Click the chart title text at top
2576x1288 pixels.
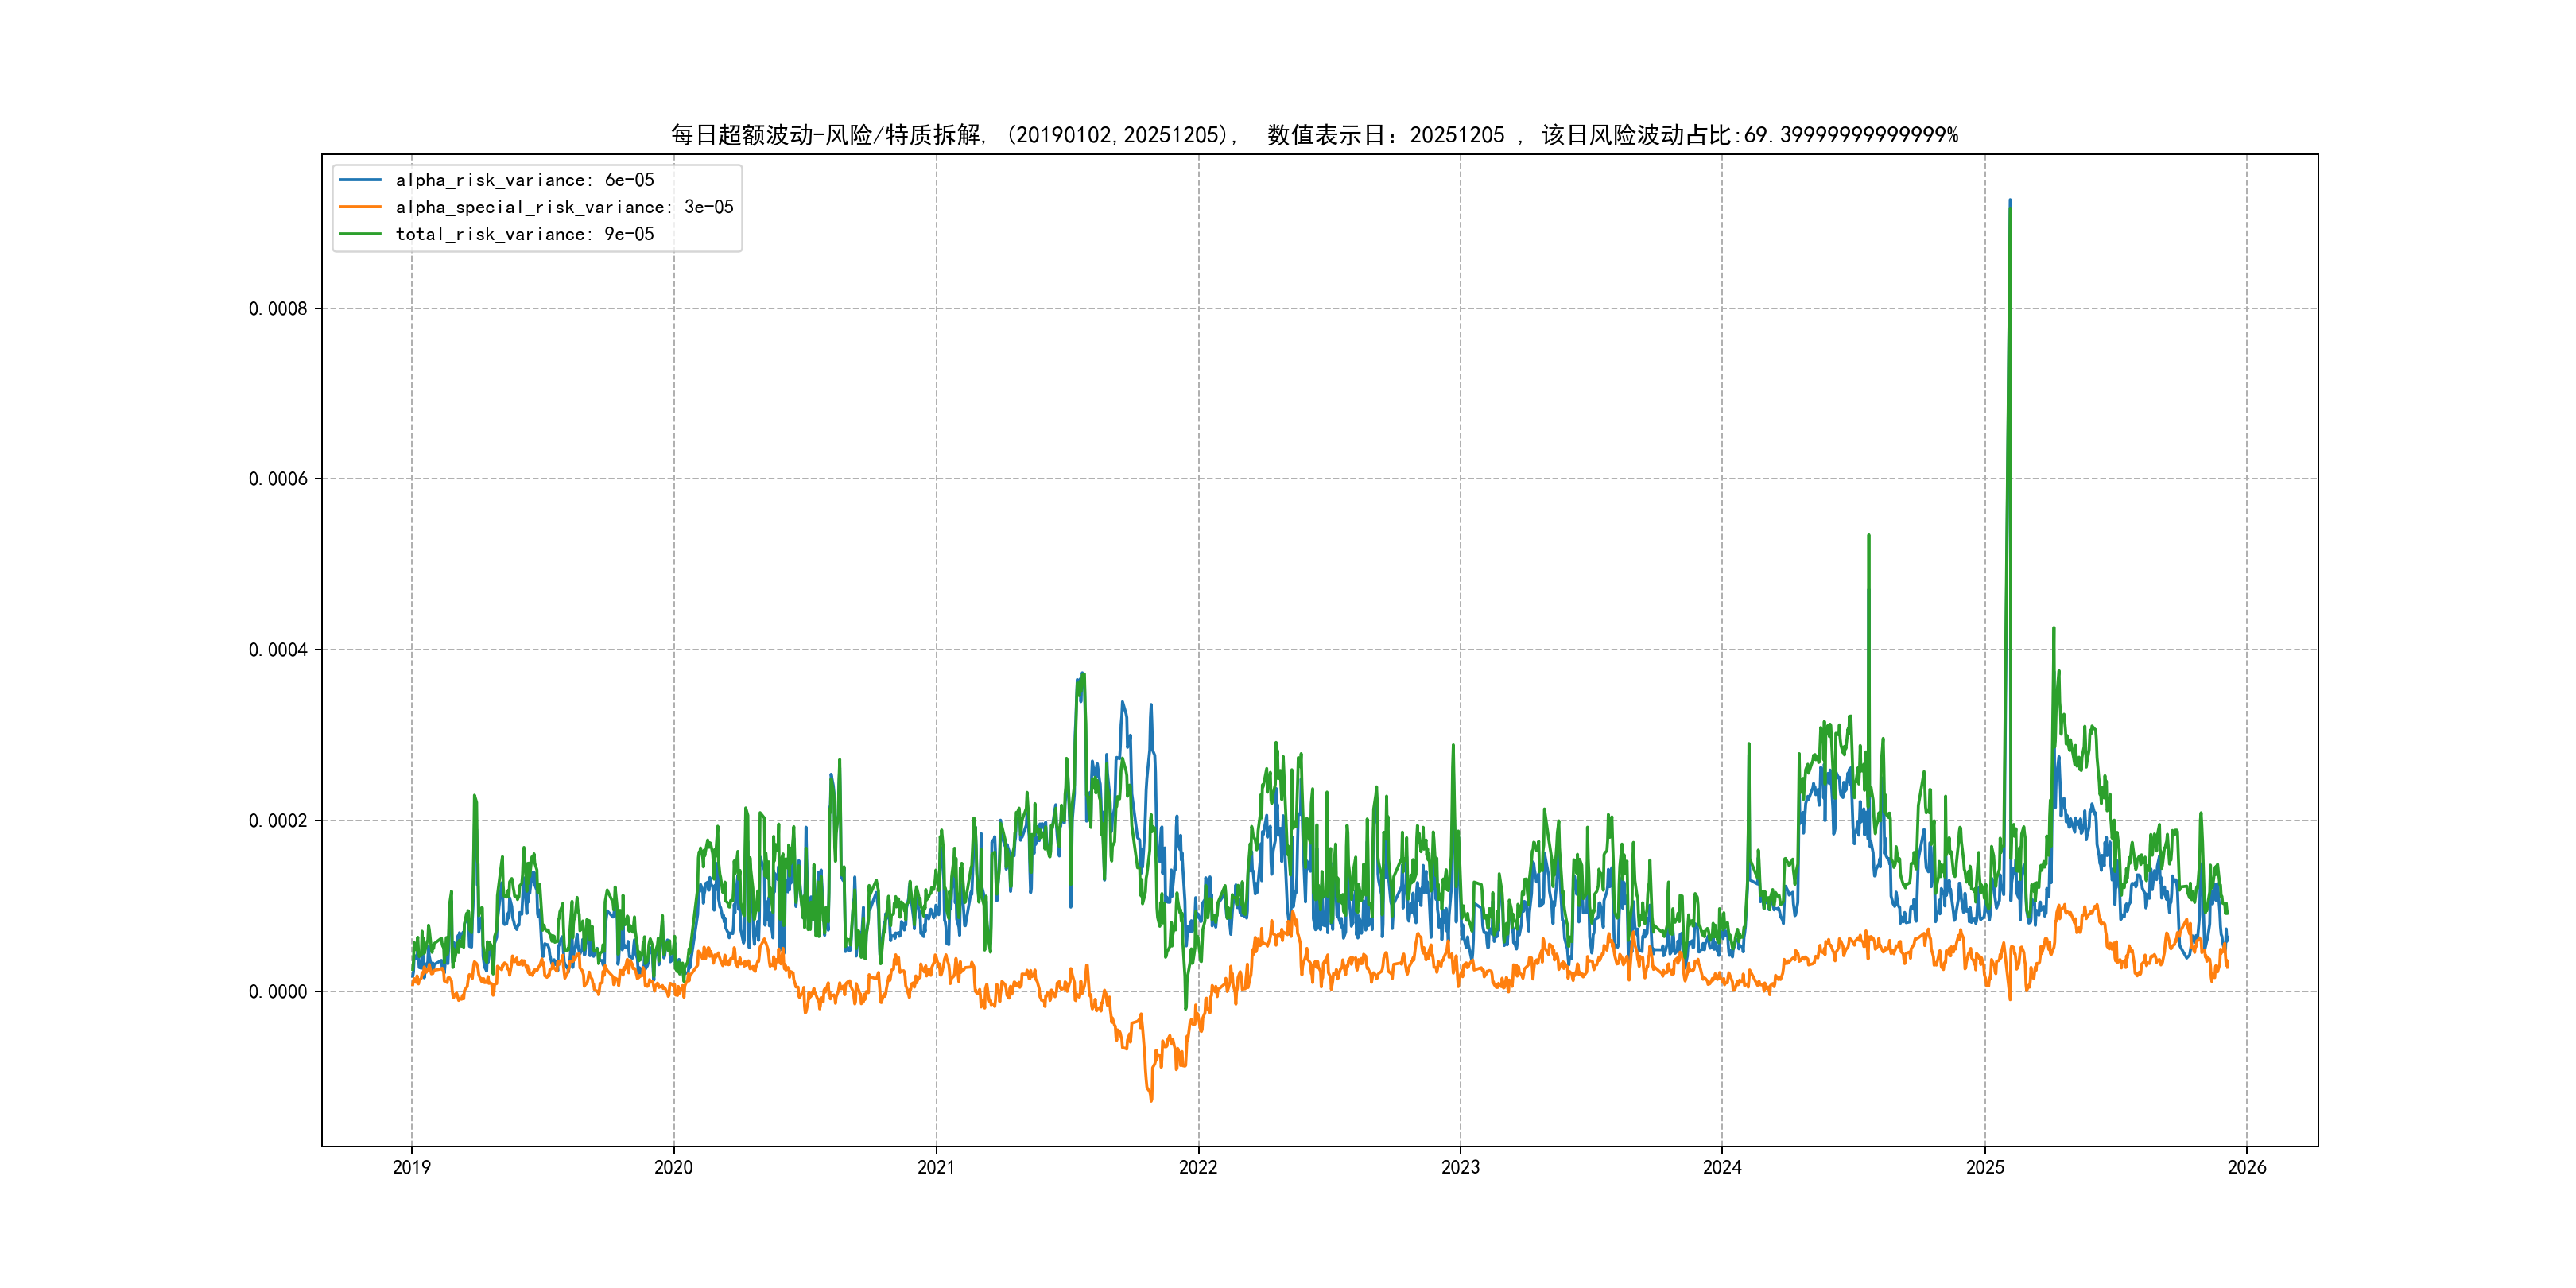tap(1314, 135)
